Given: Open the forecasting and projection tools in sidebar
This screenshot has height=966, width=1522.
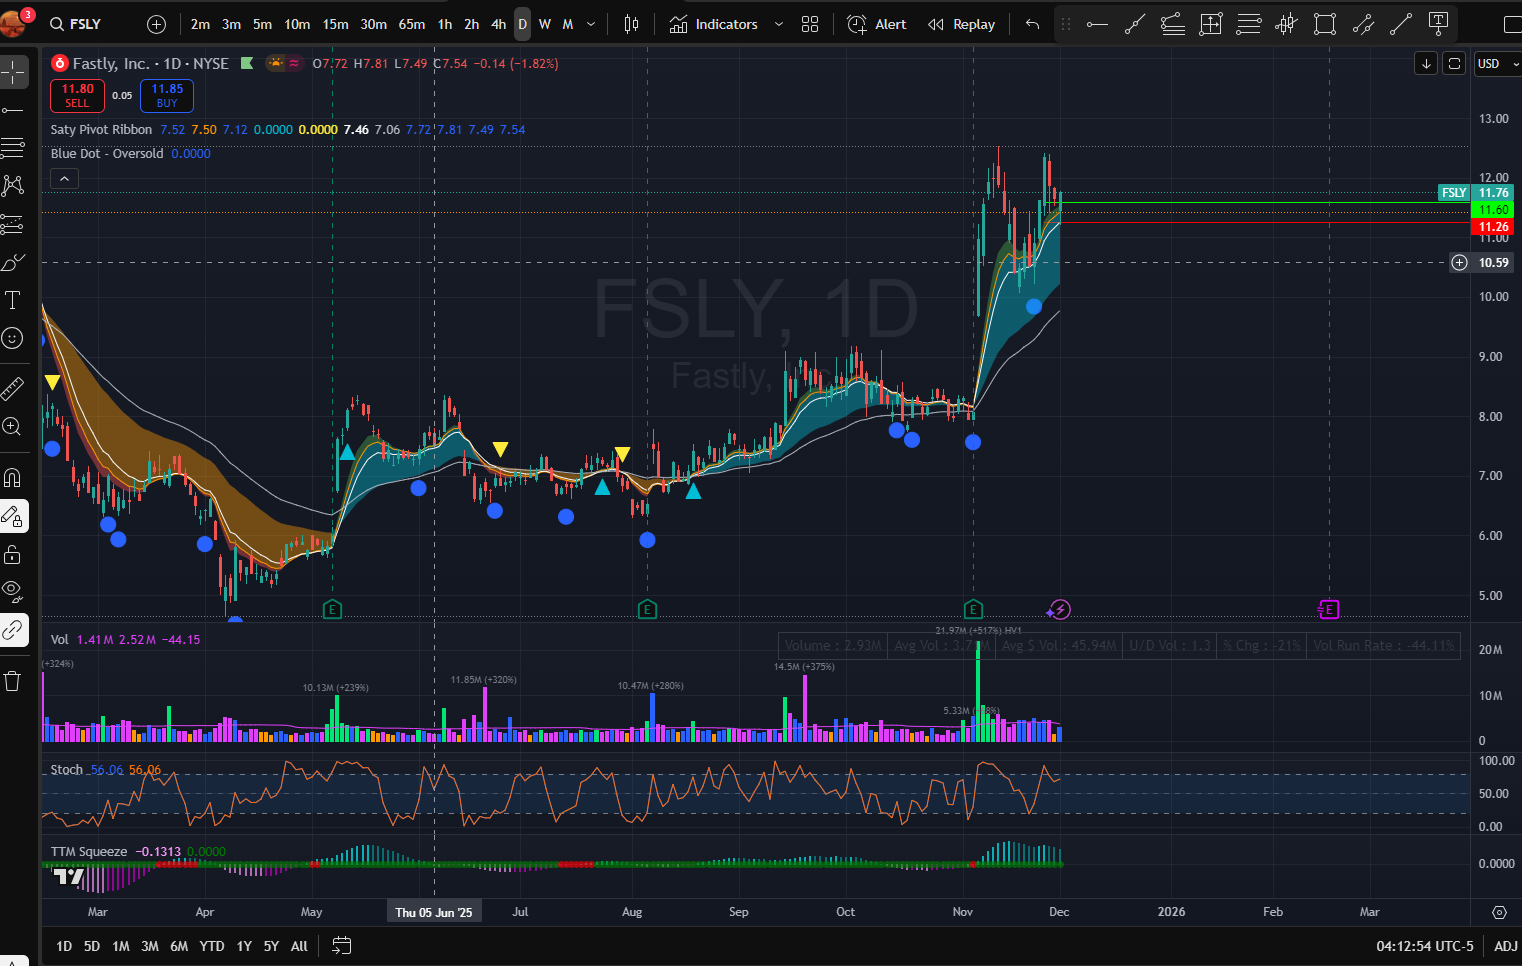Looking at the screenshot, I should (x=13, y=224).
